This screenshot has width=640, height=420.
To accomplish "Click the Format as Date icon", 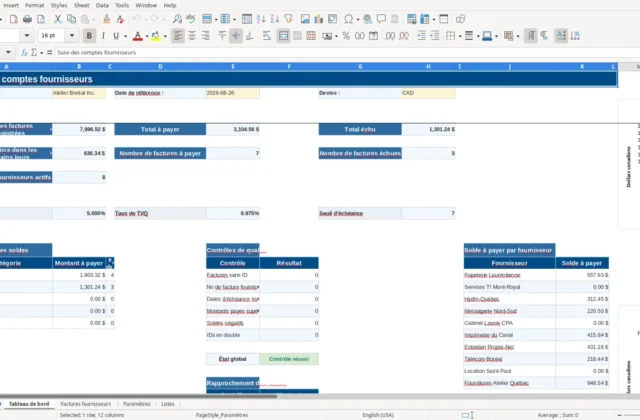I will click(x=373, y=36).
